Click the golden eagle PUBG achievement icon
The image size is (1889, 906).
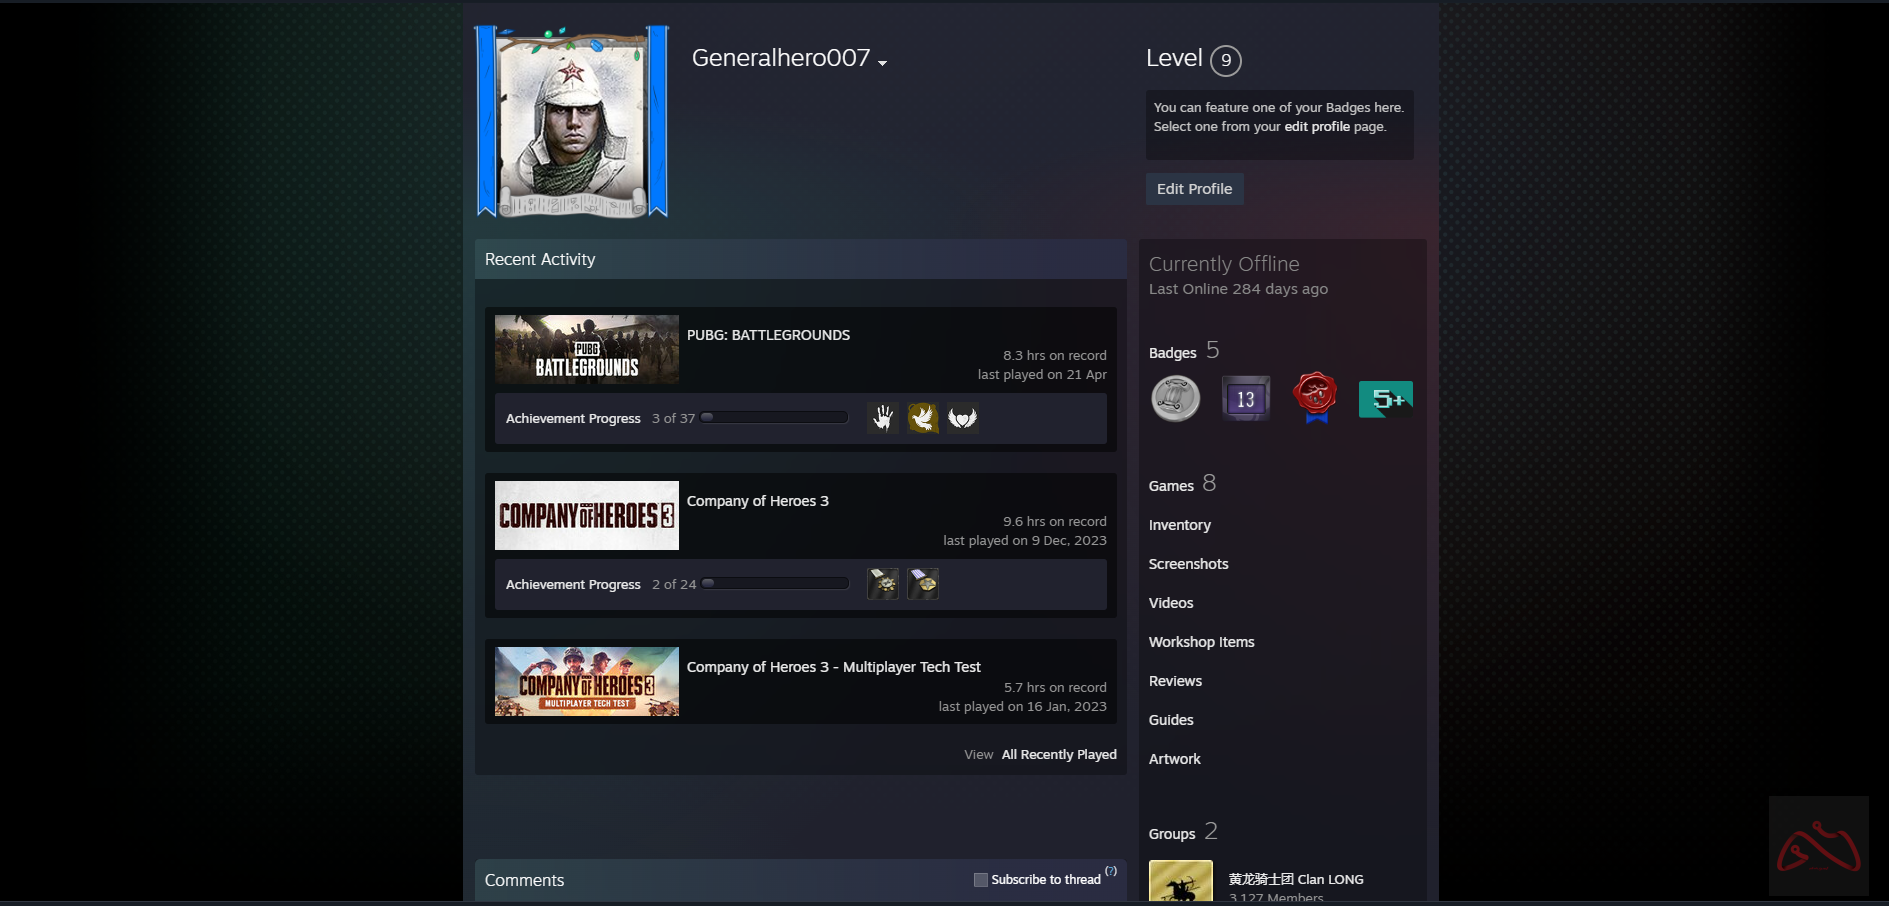click(923, 417)
